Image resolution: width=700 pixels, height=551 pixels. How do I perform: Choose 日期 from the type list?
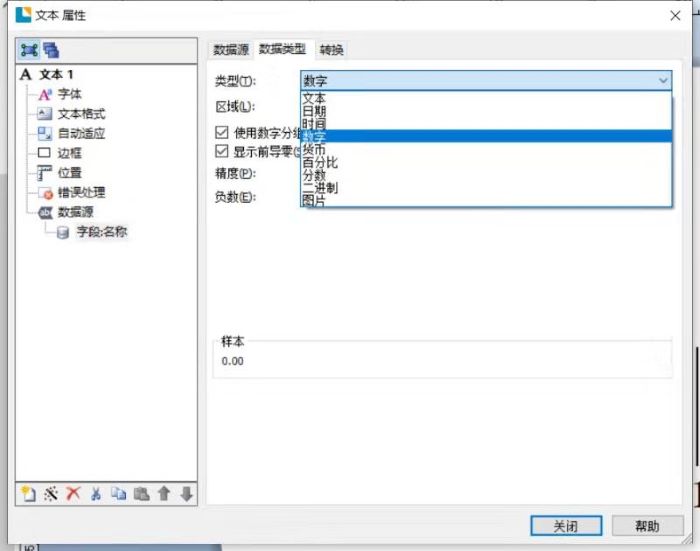click(486, 111)
